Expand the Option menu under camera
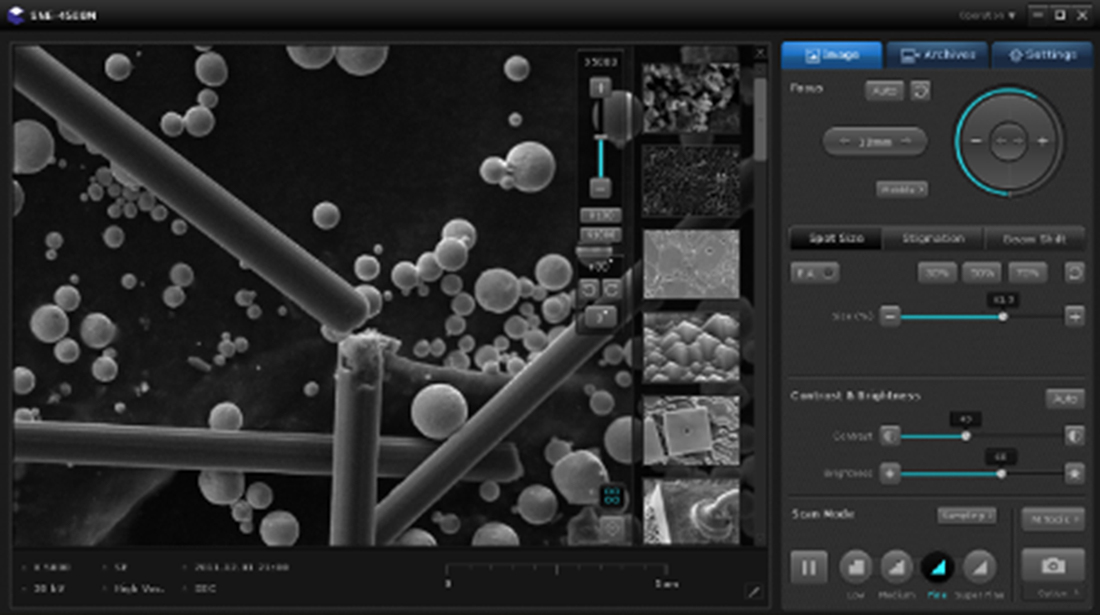The height and width of the screenshot is (615, 1100). click(x=1052, y=592)
